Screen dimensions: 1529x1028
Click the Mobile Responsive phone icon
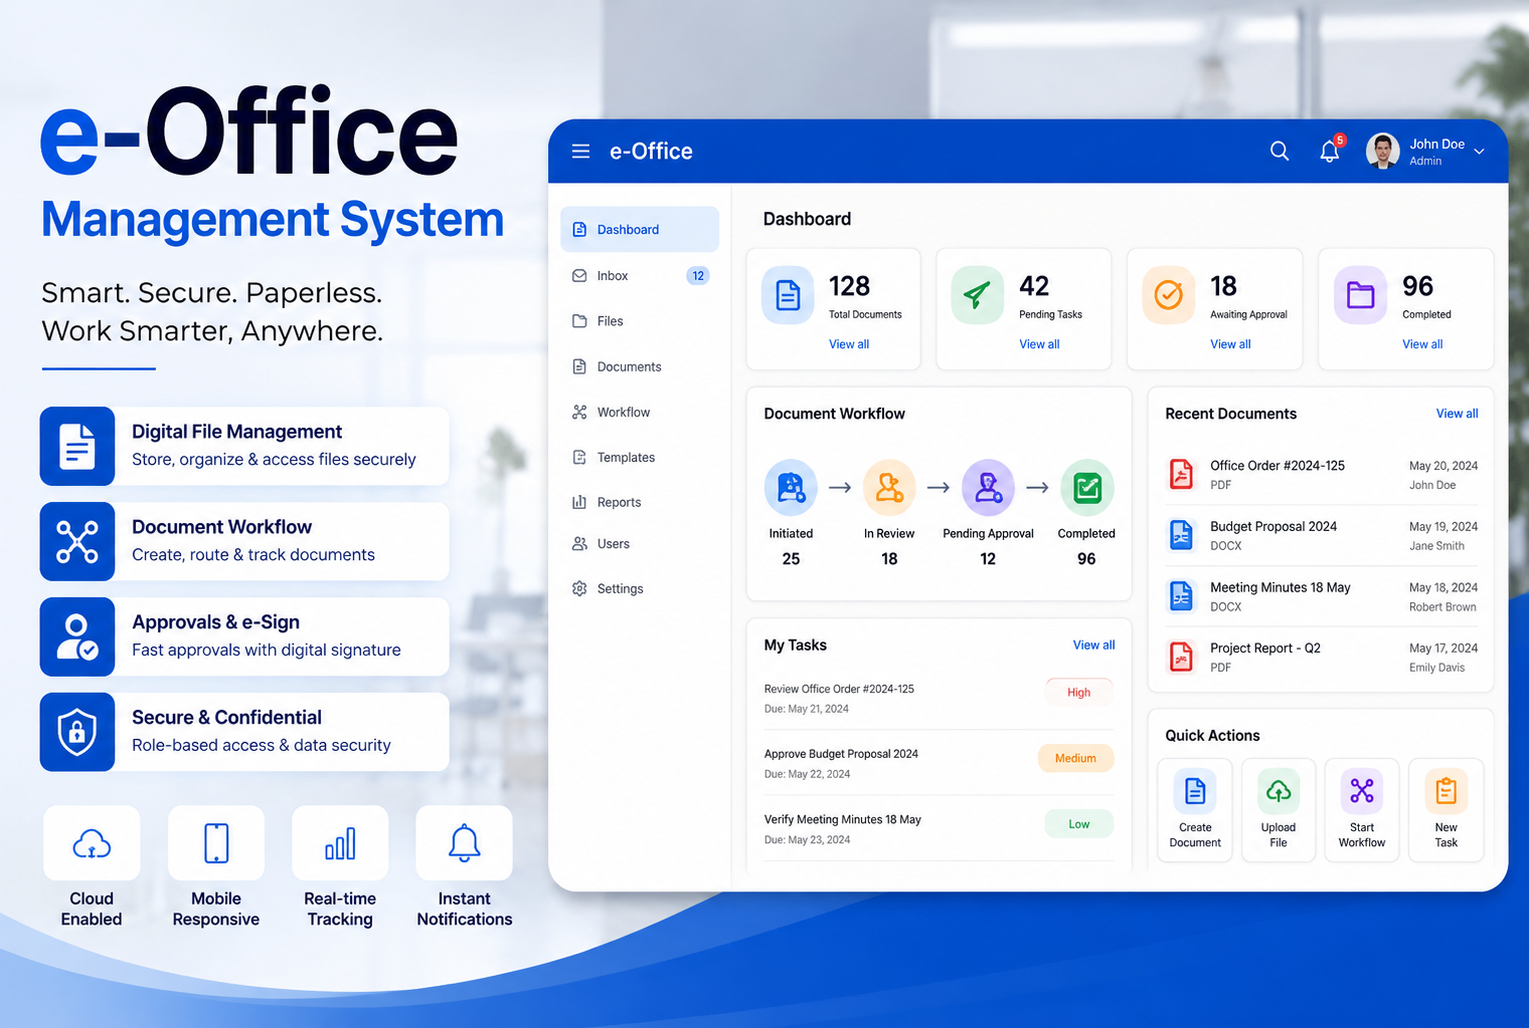216,844
